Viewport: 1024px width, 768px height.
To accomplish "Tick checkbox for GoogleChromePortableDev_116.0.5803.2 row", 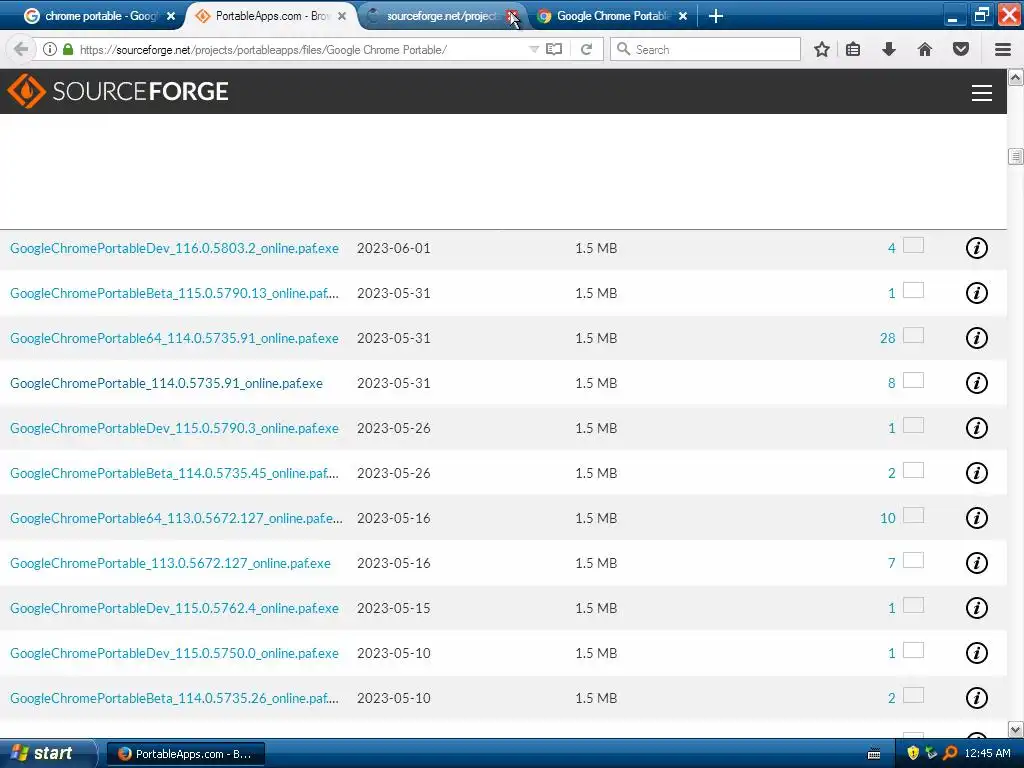I will [913, 246].
